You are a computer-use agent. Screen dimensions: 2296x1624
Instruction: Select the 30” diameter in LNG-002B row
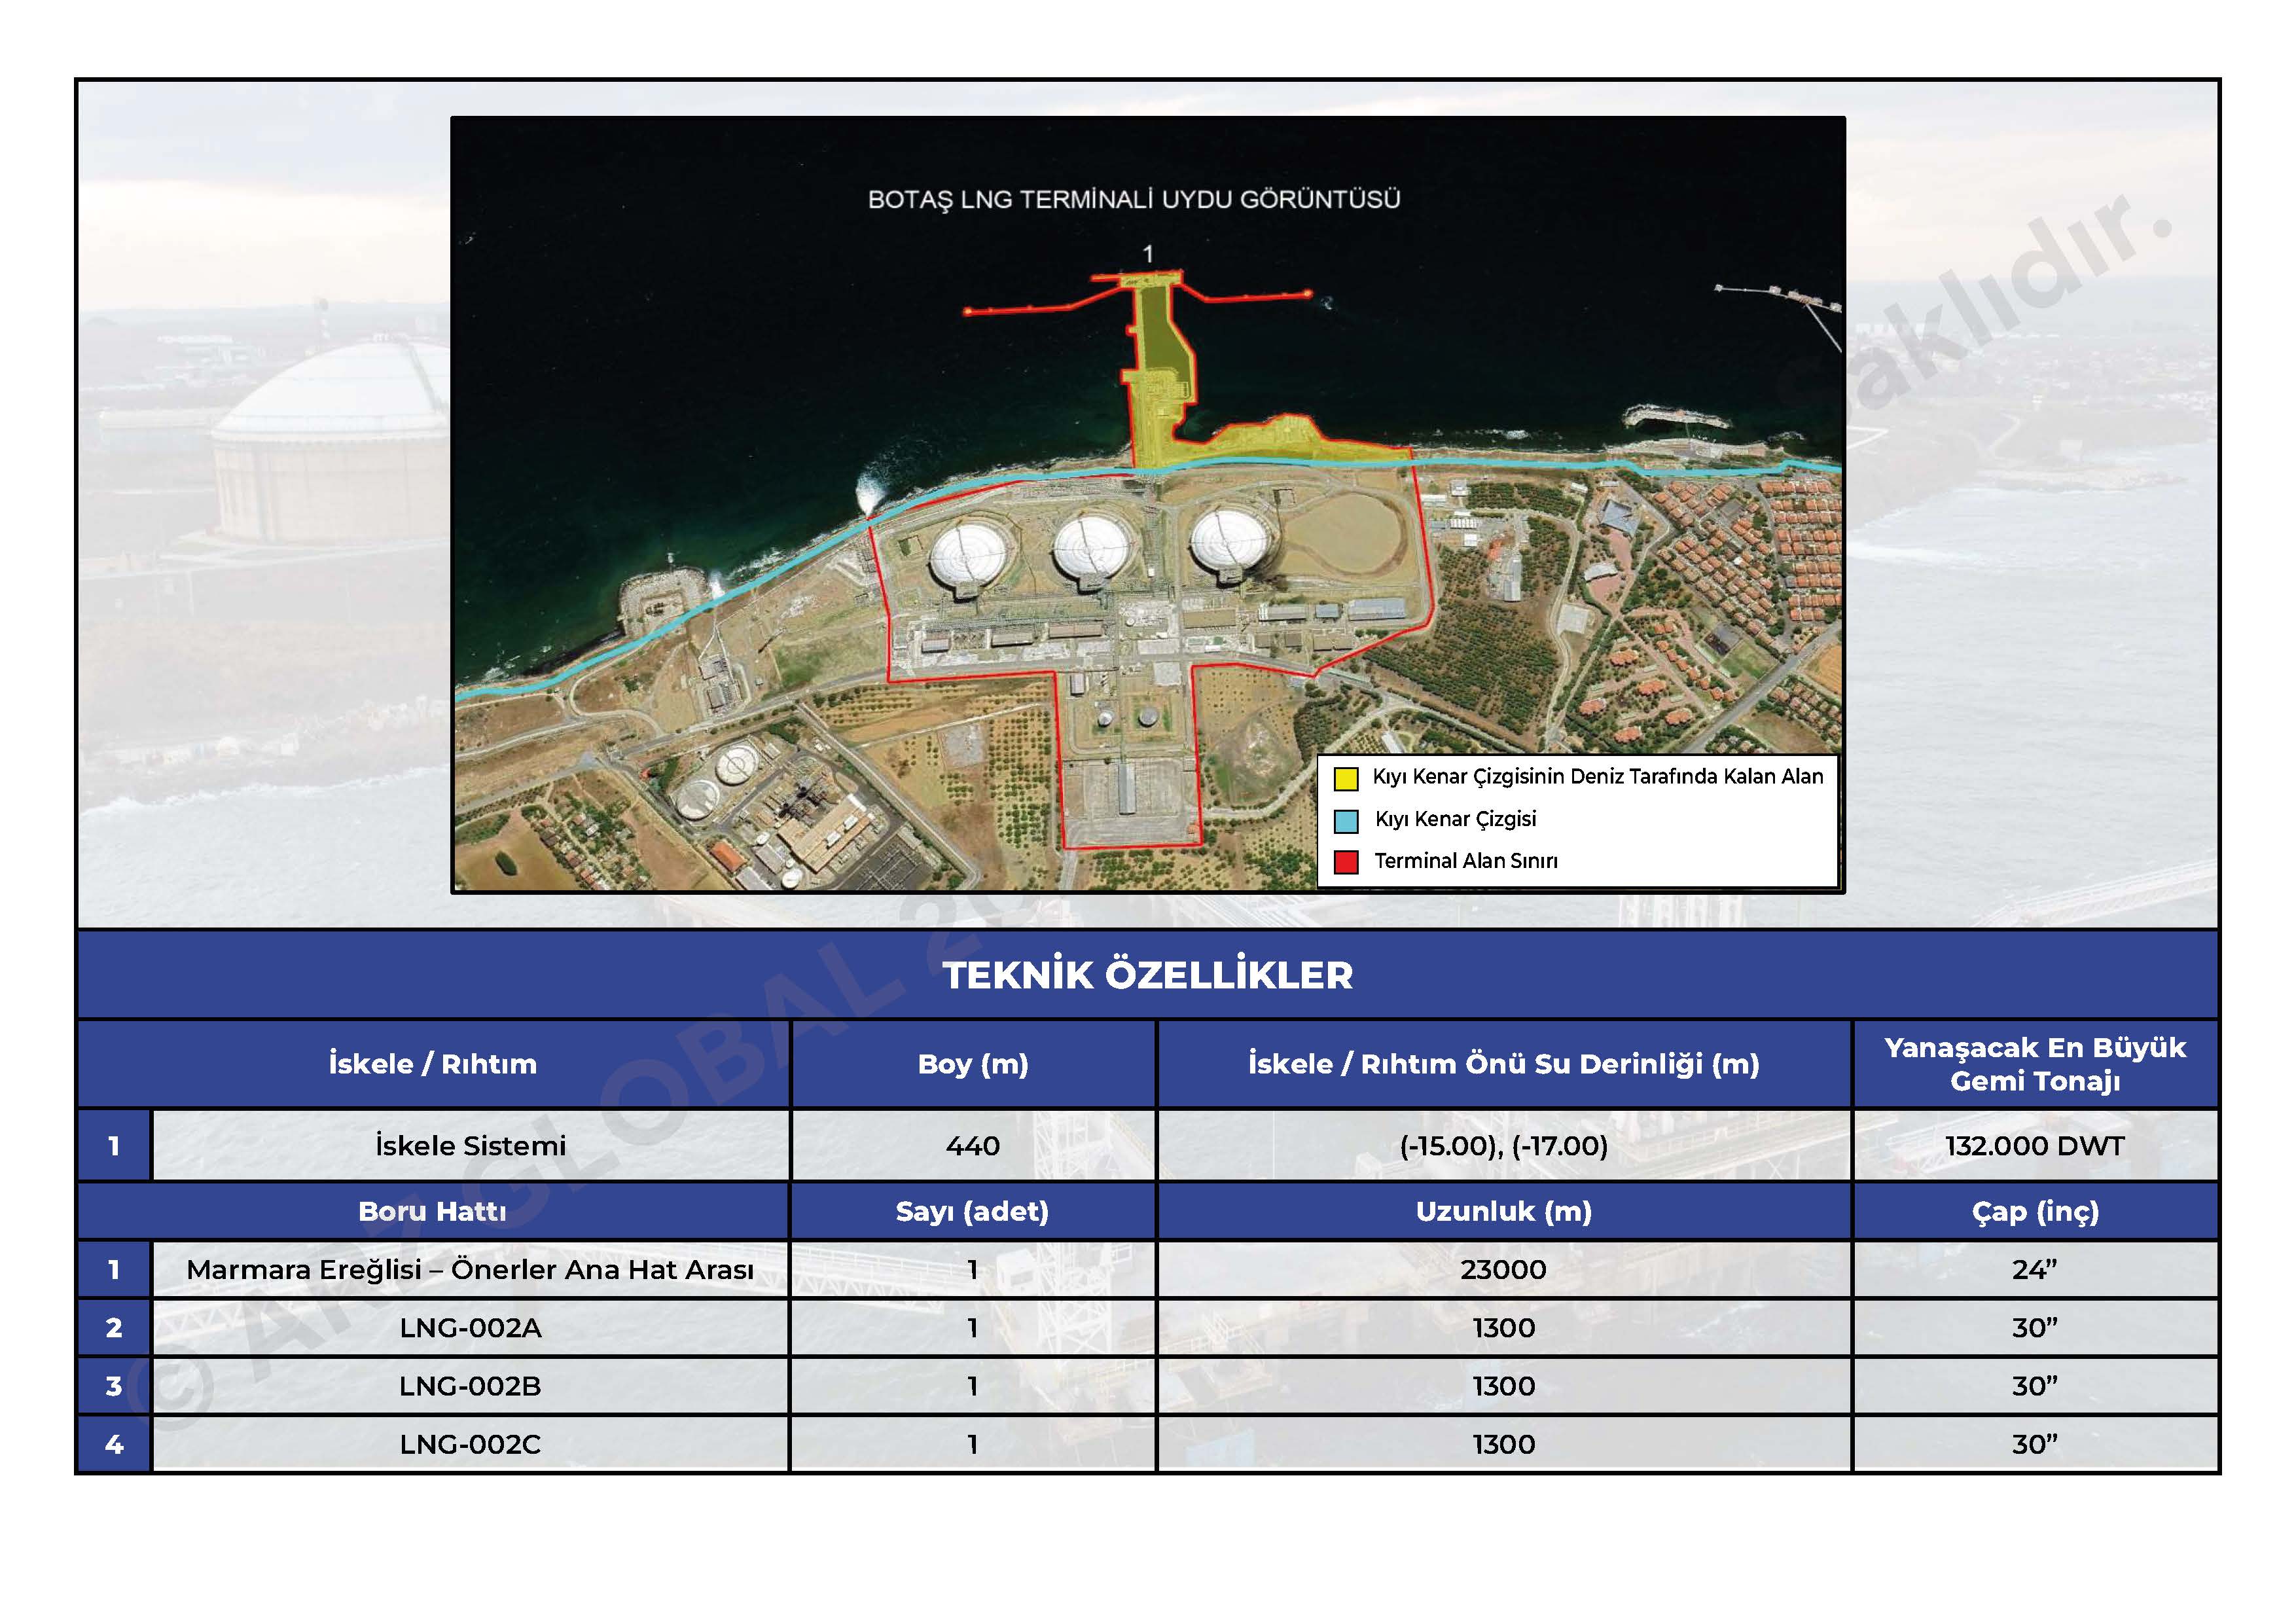click(x=2035, y=1386)
